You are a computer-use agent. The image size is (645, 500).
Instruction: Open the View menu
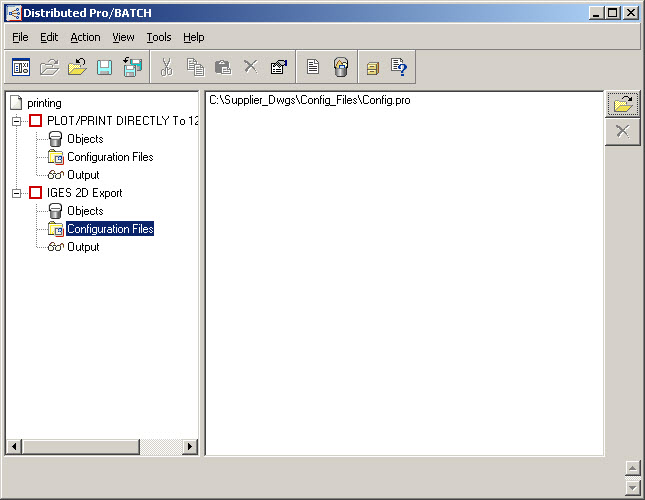click(123, 37)
